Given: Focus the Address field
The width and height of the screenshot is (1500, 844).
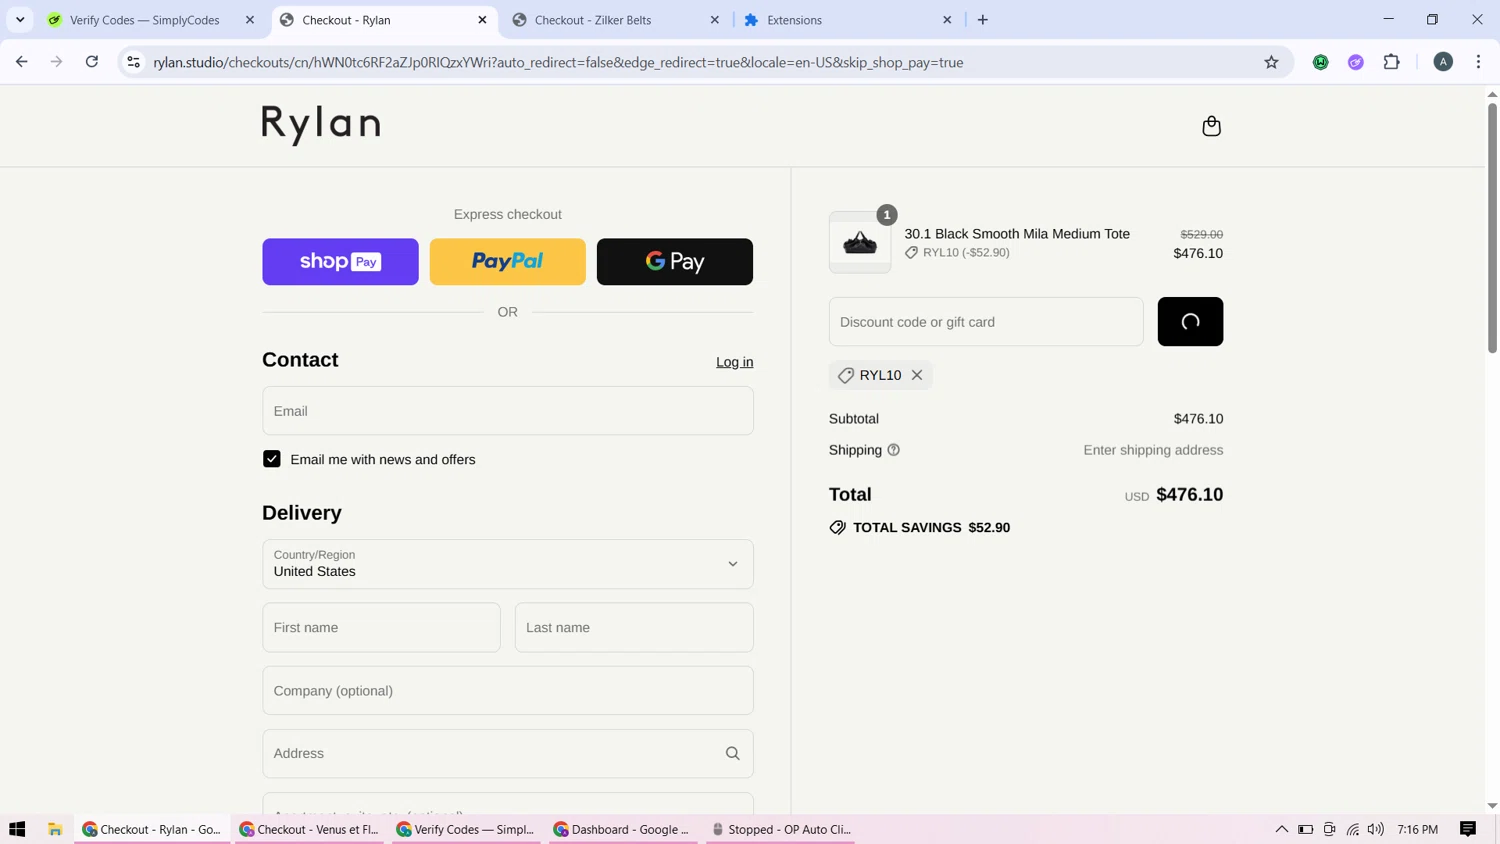Looking at the screenshot, I should coord(508,754).
